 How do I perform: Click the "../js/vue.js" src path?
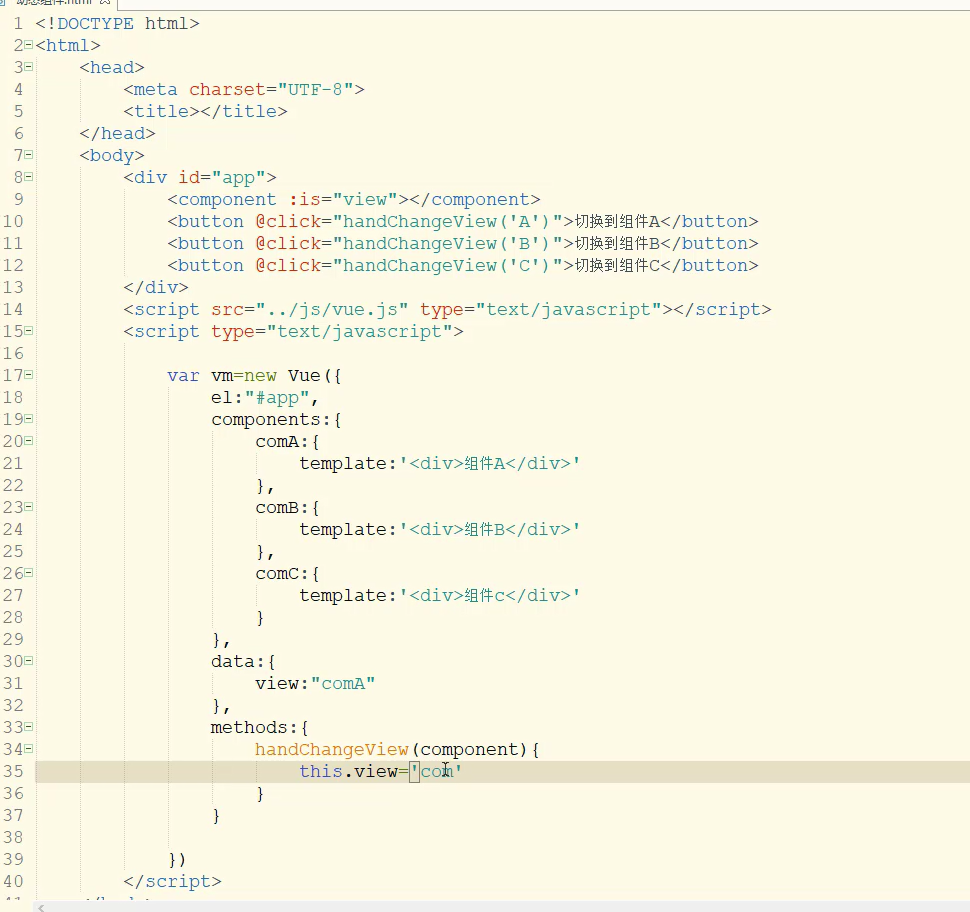point(332,309)
